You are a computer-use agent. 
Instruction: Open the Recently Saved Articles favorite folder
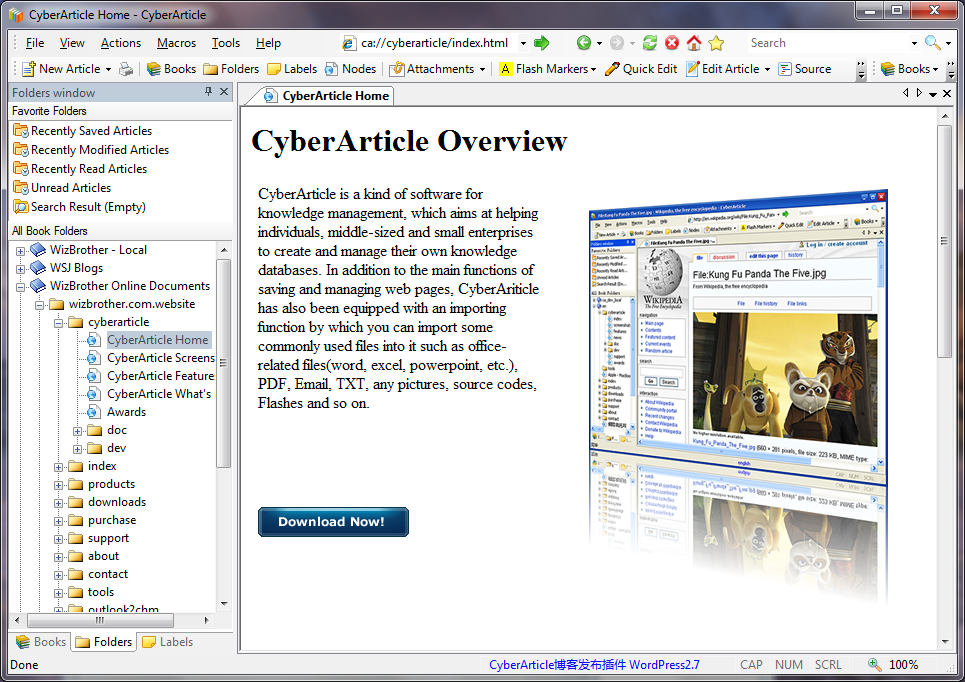coord(91,131)
